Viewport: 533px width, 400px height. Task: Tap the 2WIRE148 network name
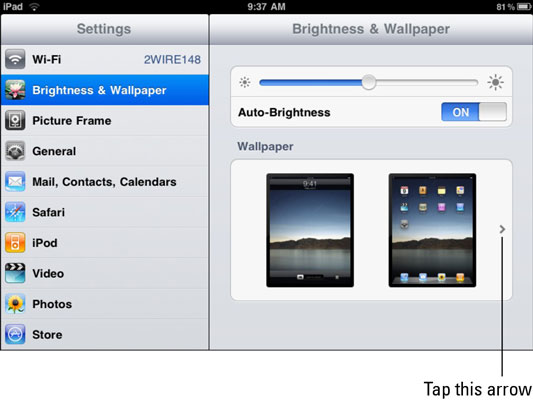[172, 60]
